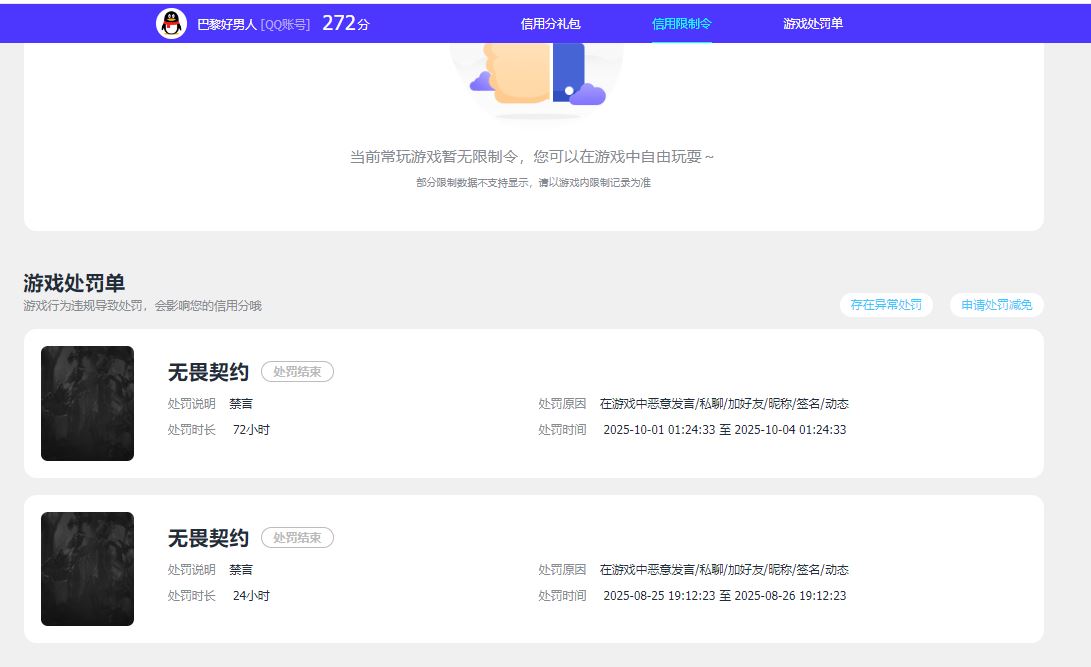Click the 处罚结束 badge on the first record
Image resolution: width=1091 pixels, height=667 pixels.
point(297,372)
